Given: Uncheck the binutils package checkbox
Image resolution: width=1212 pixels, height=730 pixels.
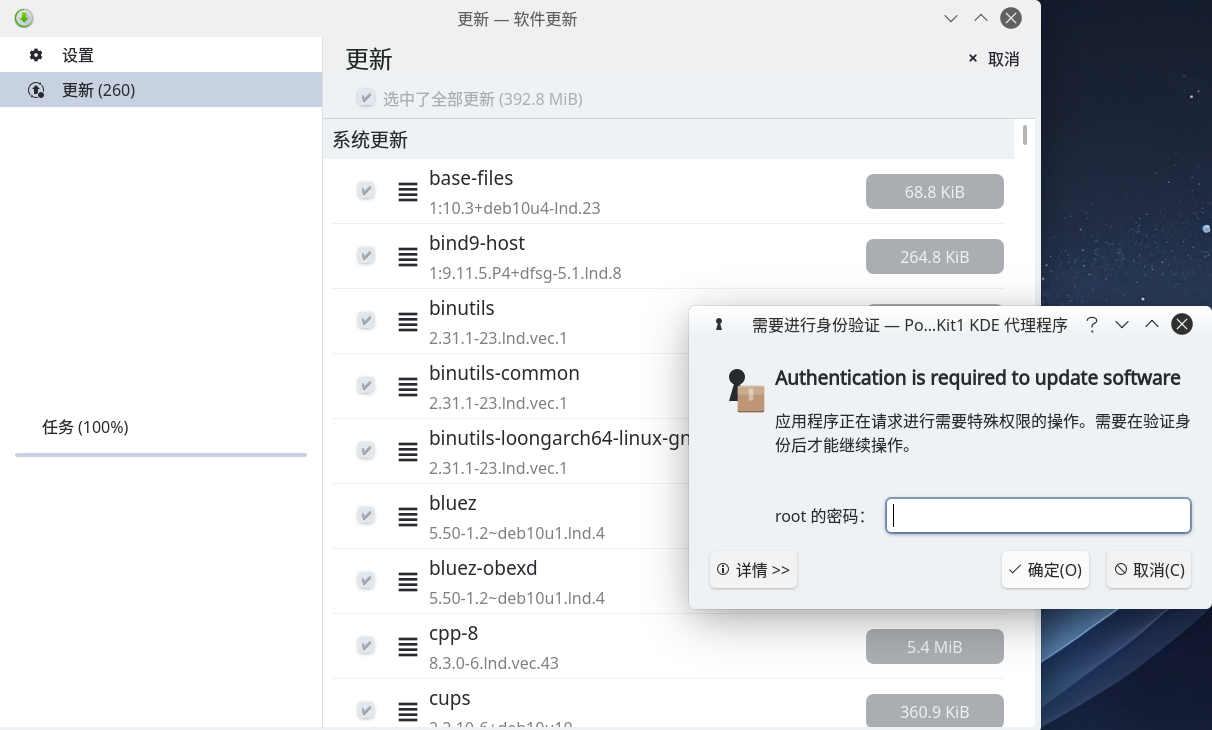Looking at the screenshot, I should (x=366, y=320).
